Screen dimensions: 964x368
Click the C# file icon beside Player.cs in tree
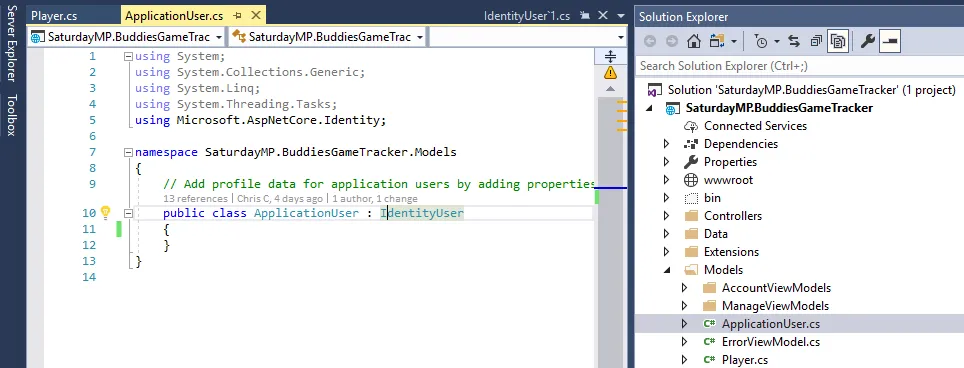709,359
